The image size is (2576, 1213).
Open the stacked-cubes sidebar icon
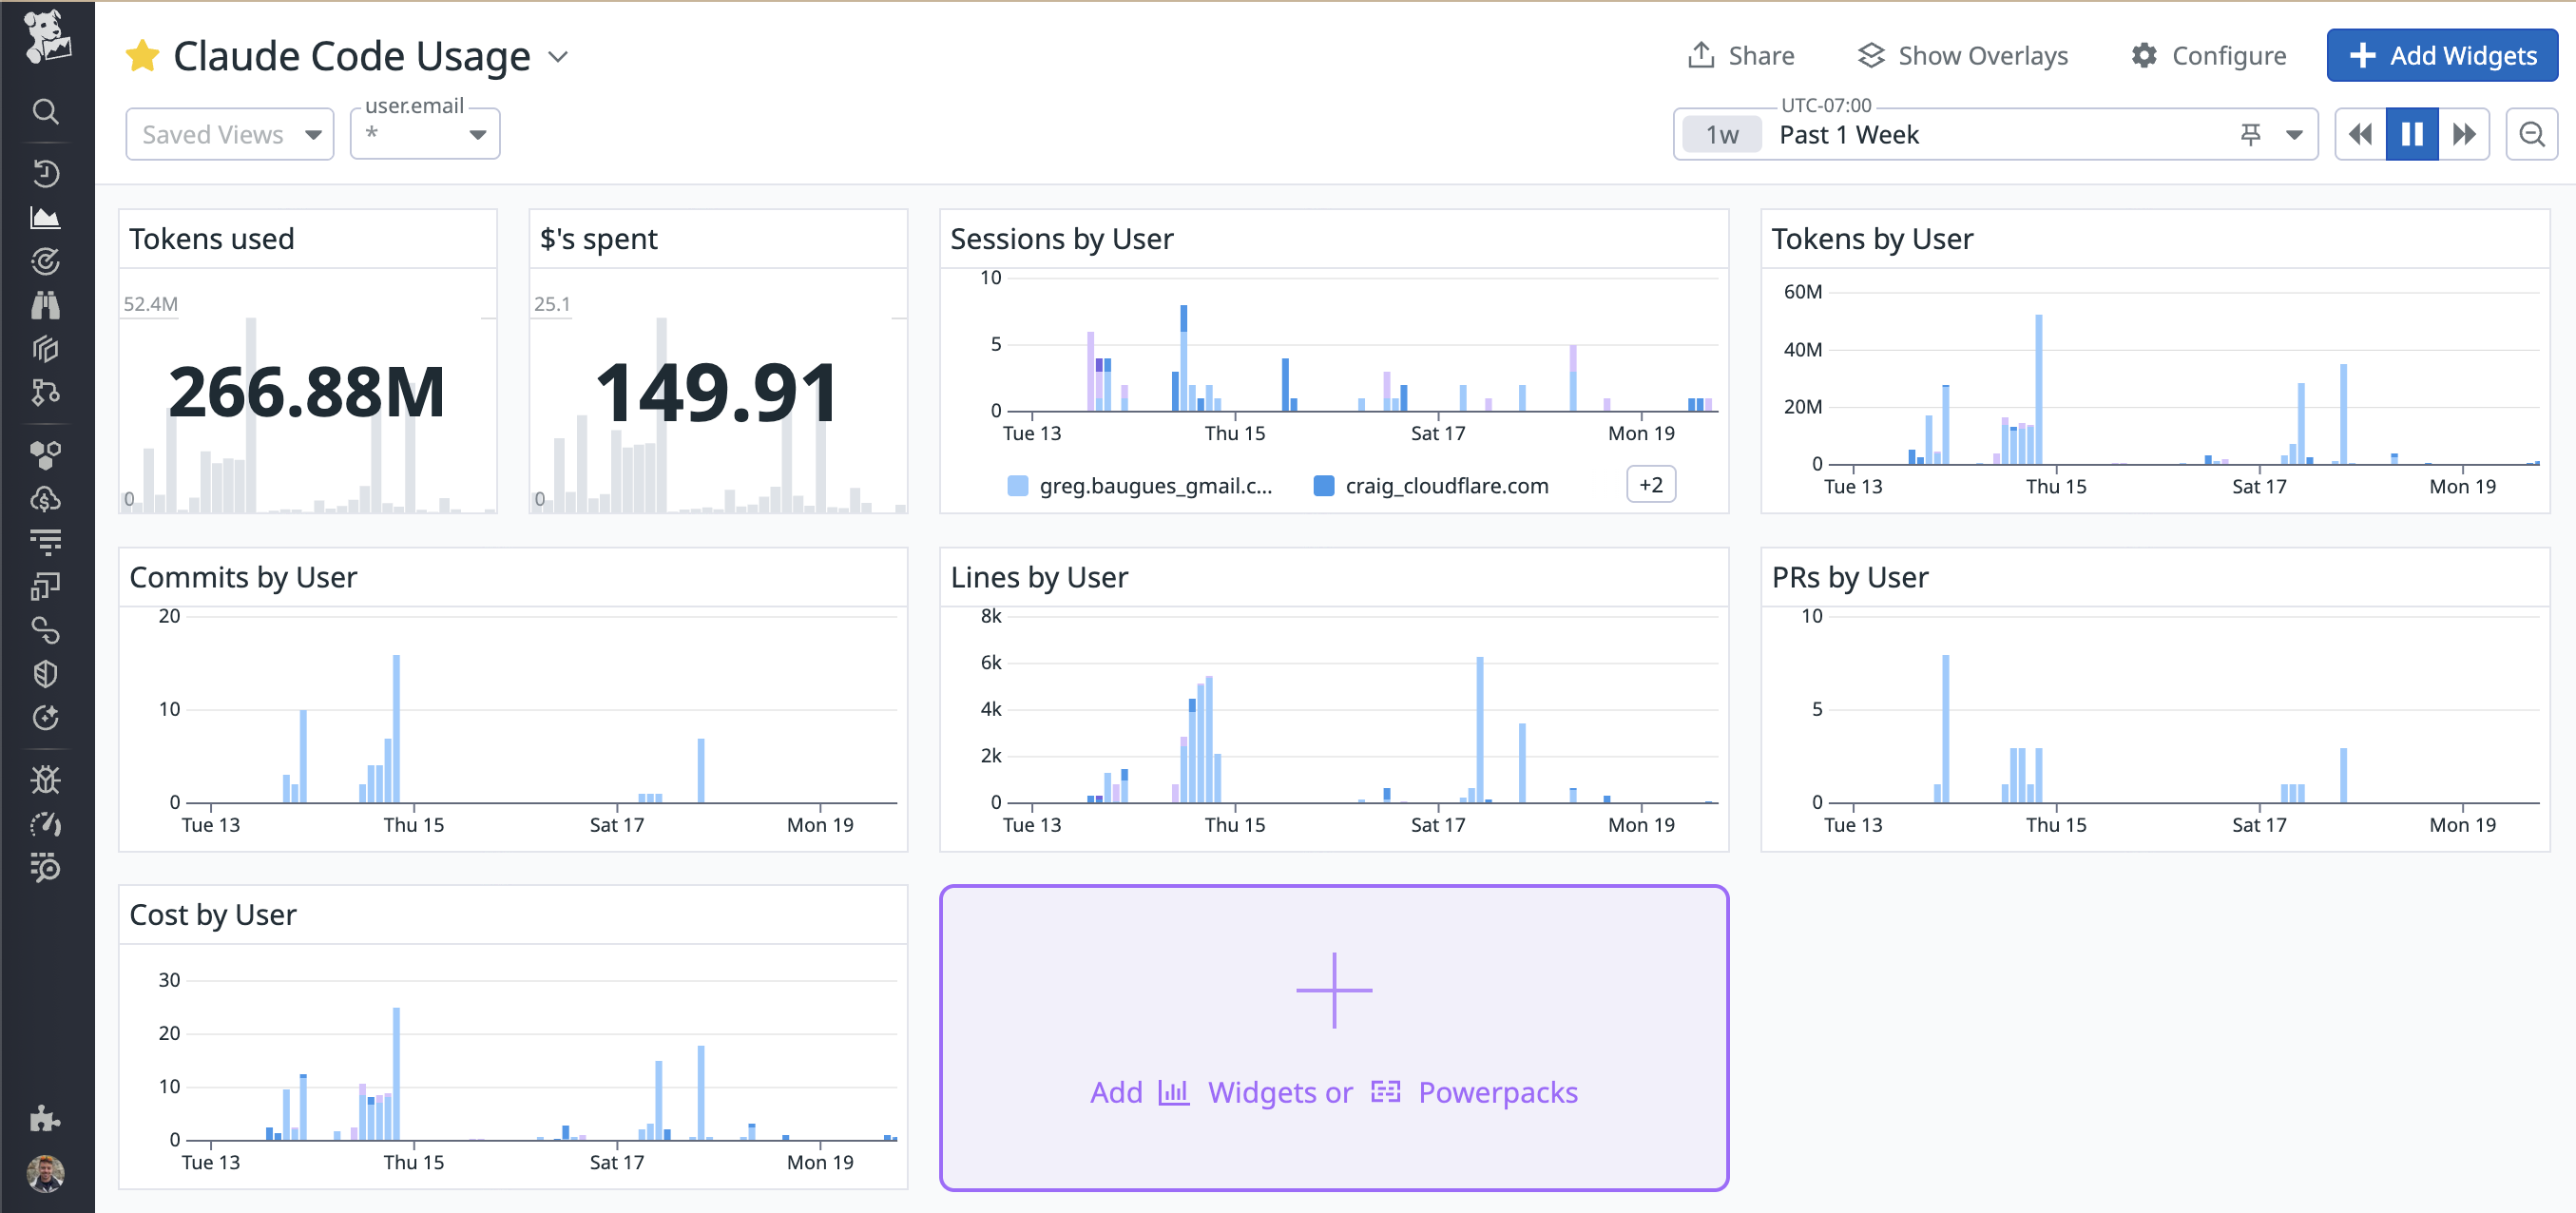point(45,349)
